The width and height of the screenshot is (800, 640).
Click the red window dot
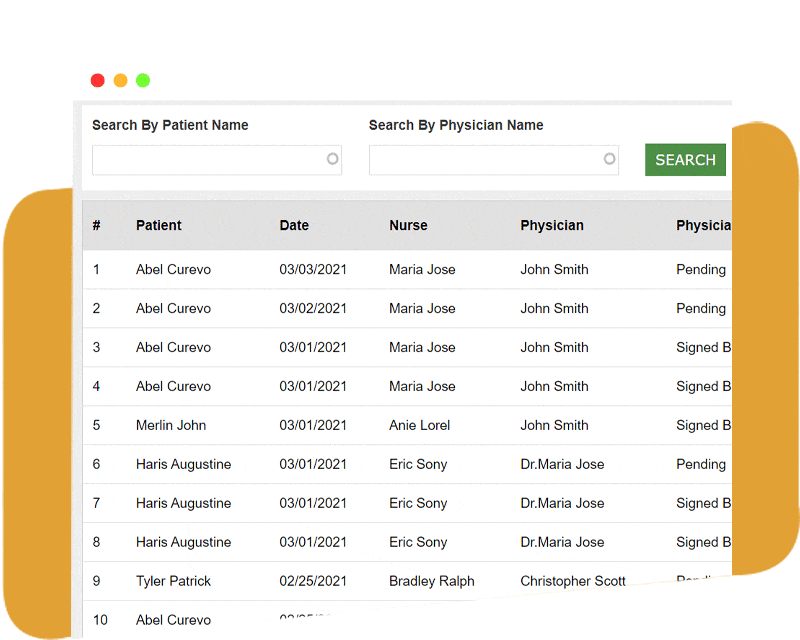tap(98, 80)
